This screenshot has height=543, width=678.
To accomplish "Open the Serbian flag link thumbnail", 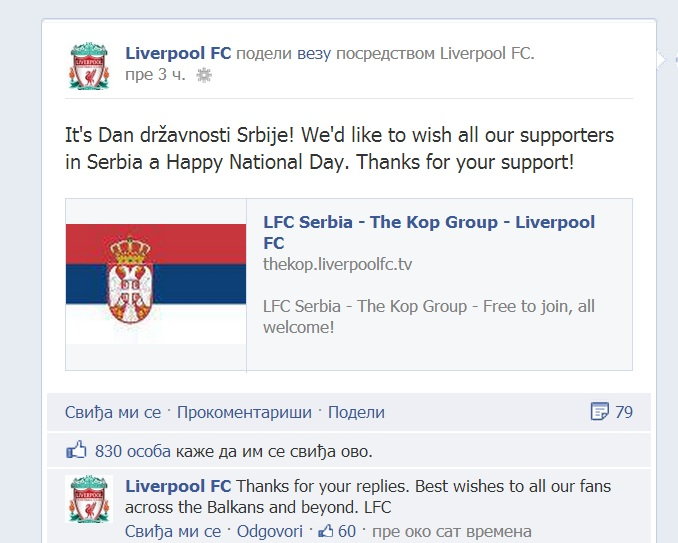I will pyautogui.click(x=156, y=284).
